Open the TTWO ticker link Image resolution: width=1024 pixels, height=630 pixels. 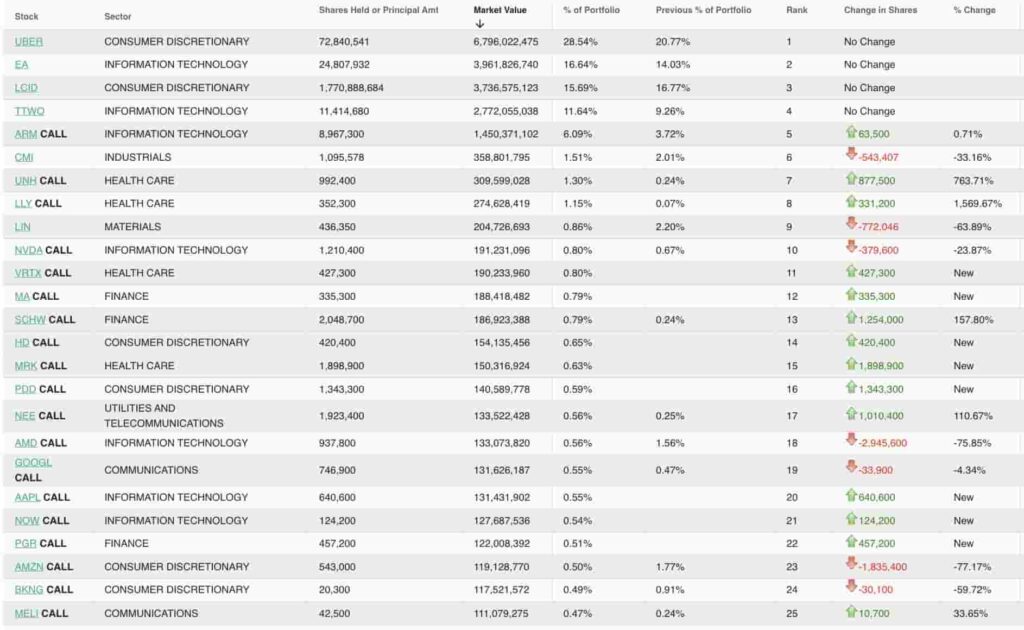29,111
